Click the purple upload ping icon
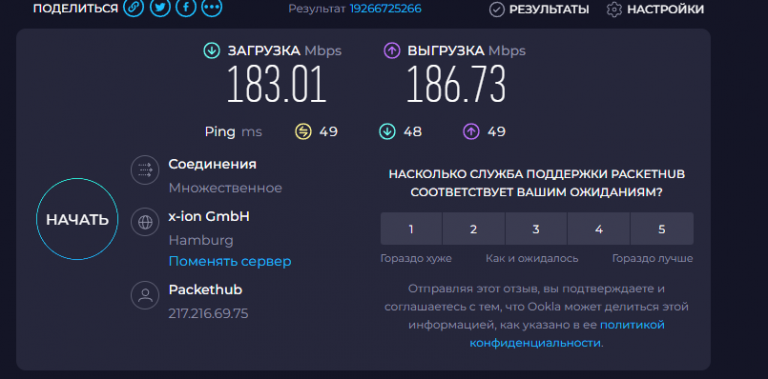 (471, 131)
